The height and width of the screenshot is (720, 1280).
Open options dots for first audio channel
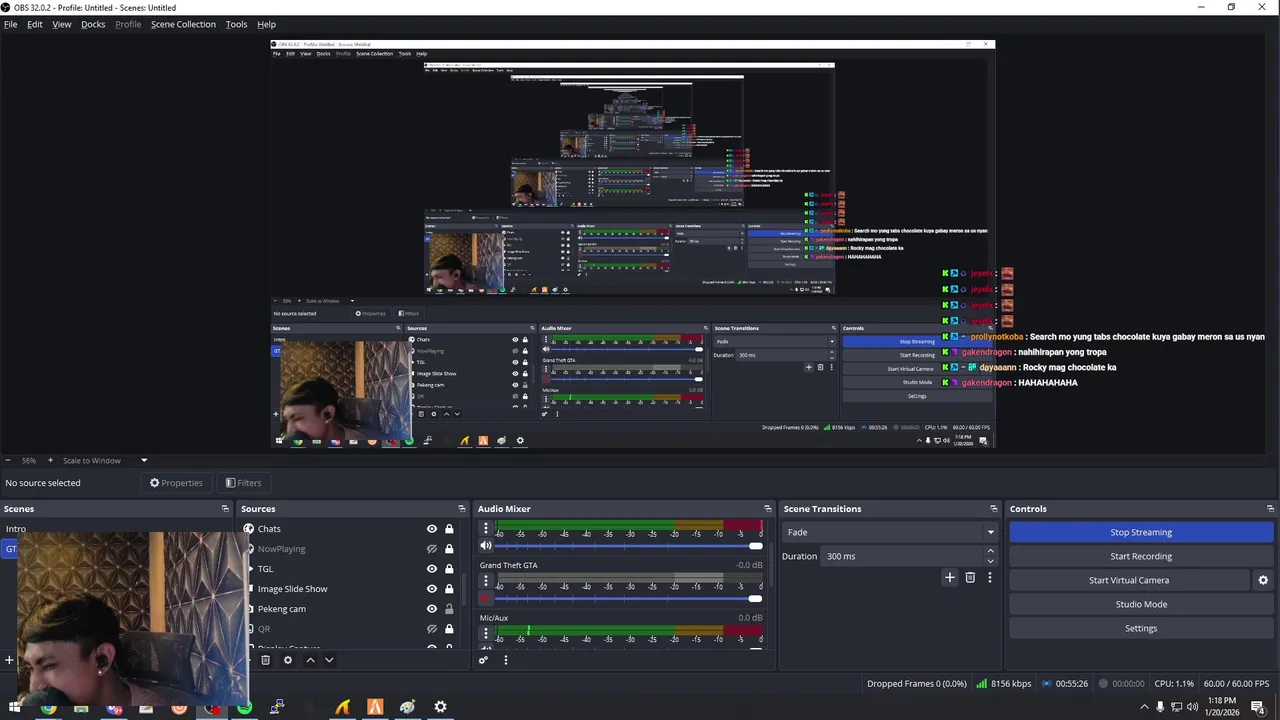486,528
